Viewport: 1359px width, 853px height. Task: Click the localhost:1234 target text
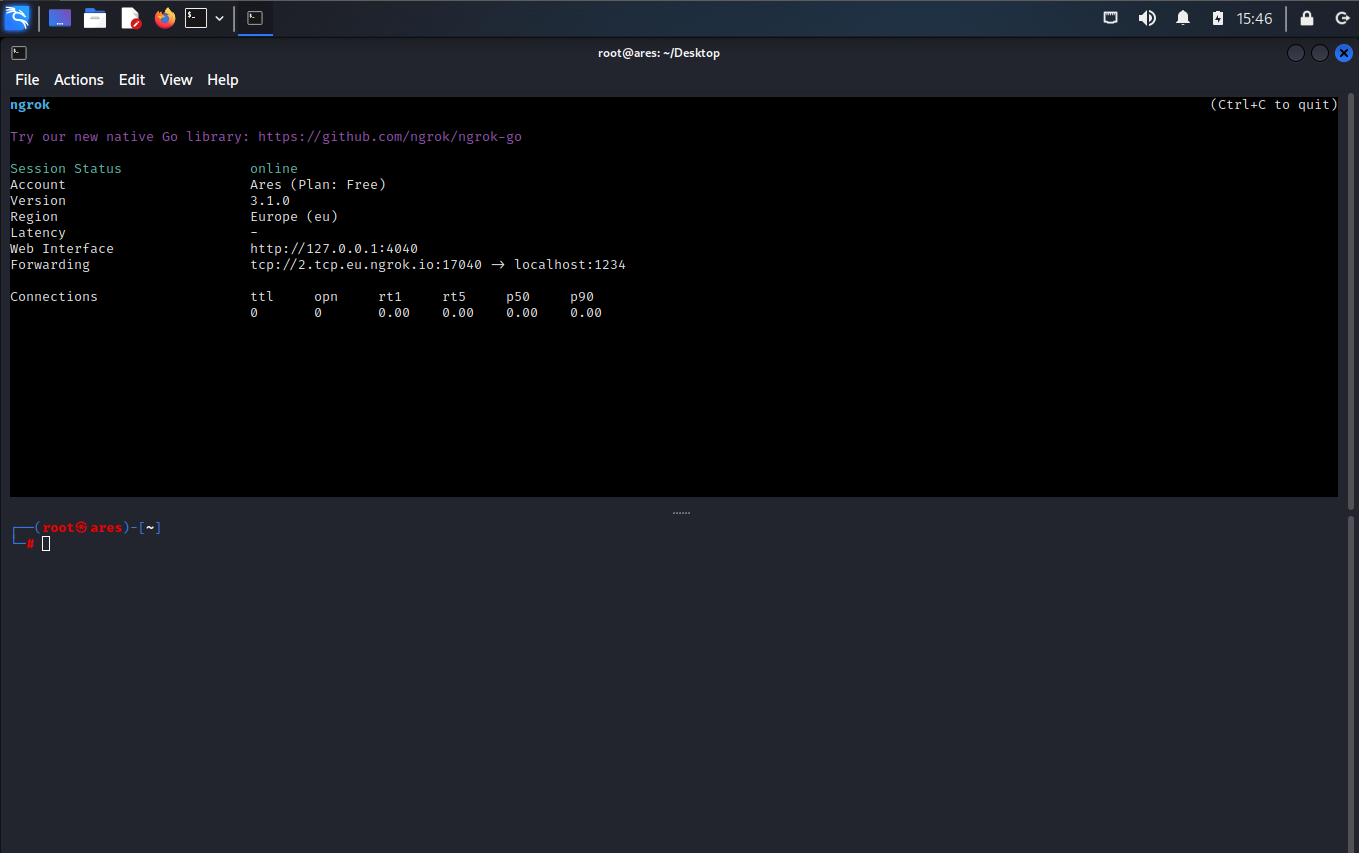coord(570,265)
